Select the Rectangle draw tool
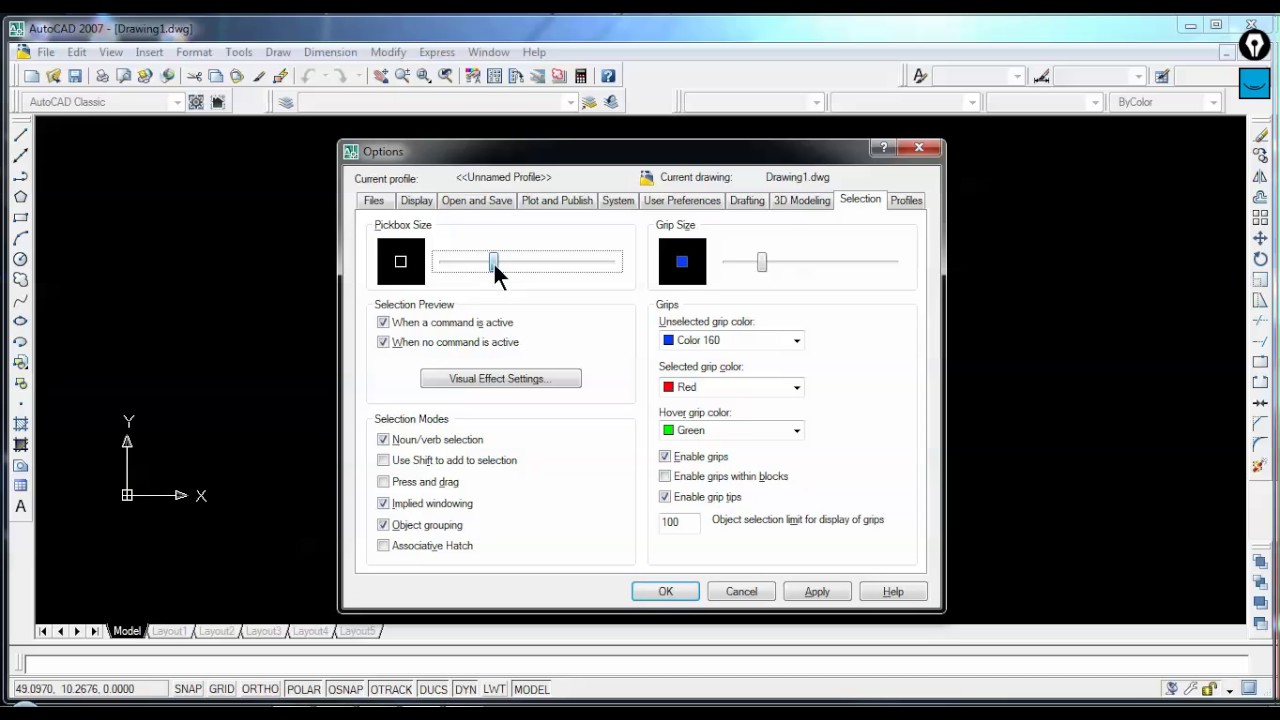The width and height of the screenshot is (1280, 720). (20, 218)
